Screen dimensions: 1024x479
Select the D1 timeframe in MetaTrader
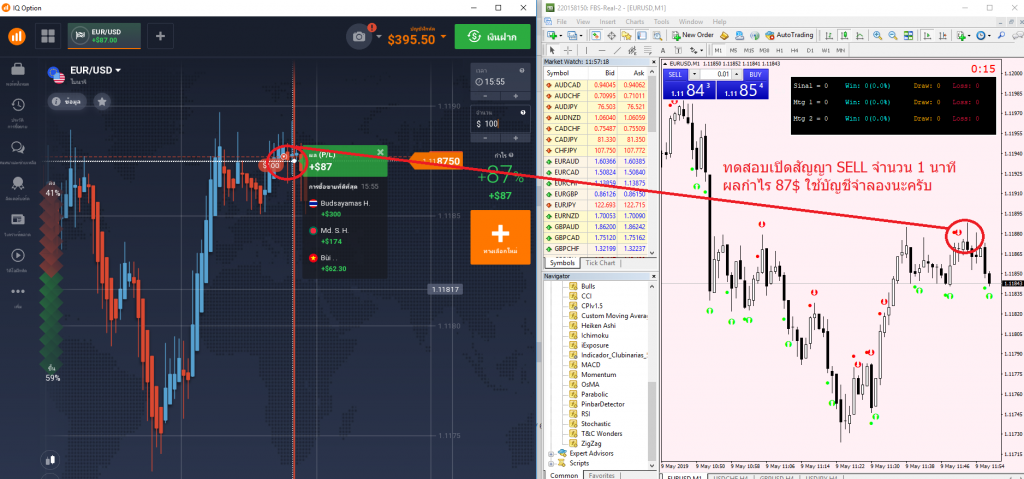(810, 50)
